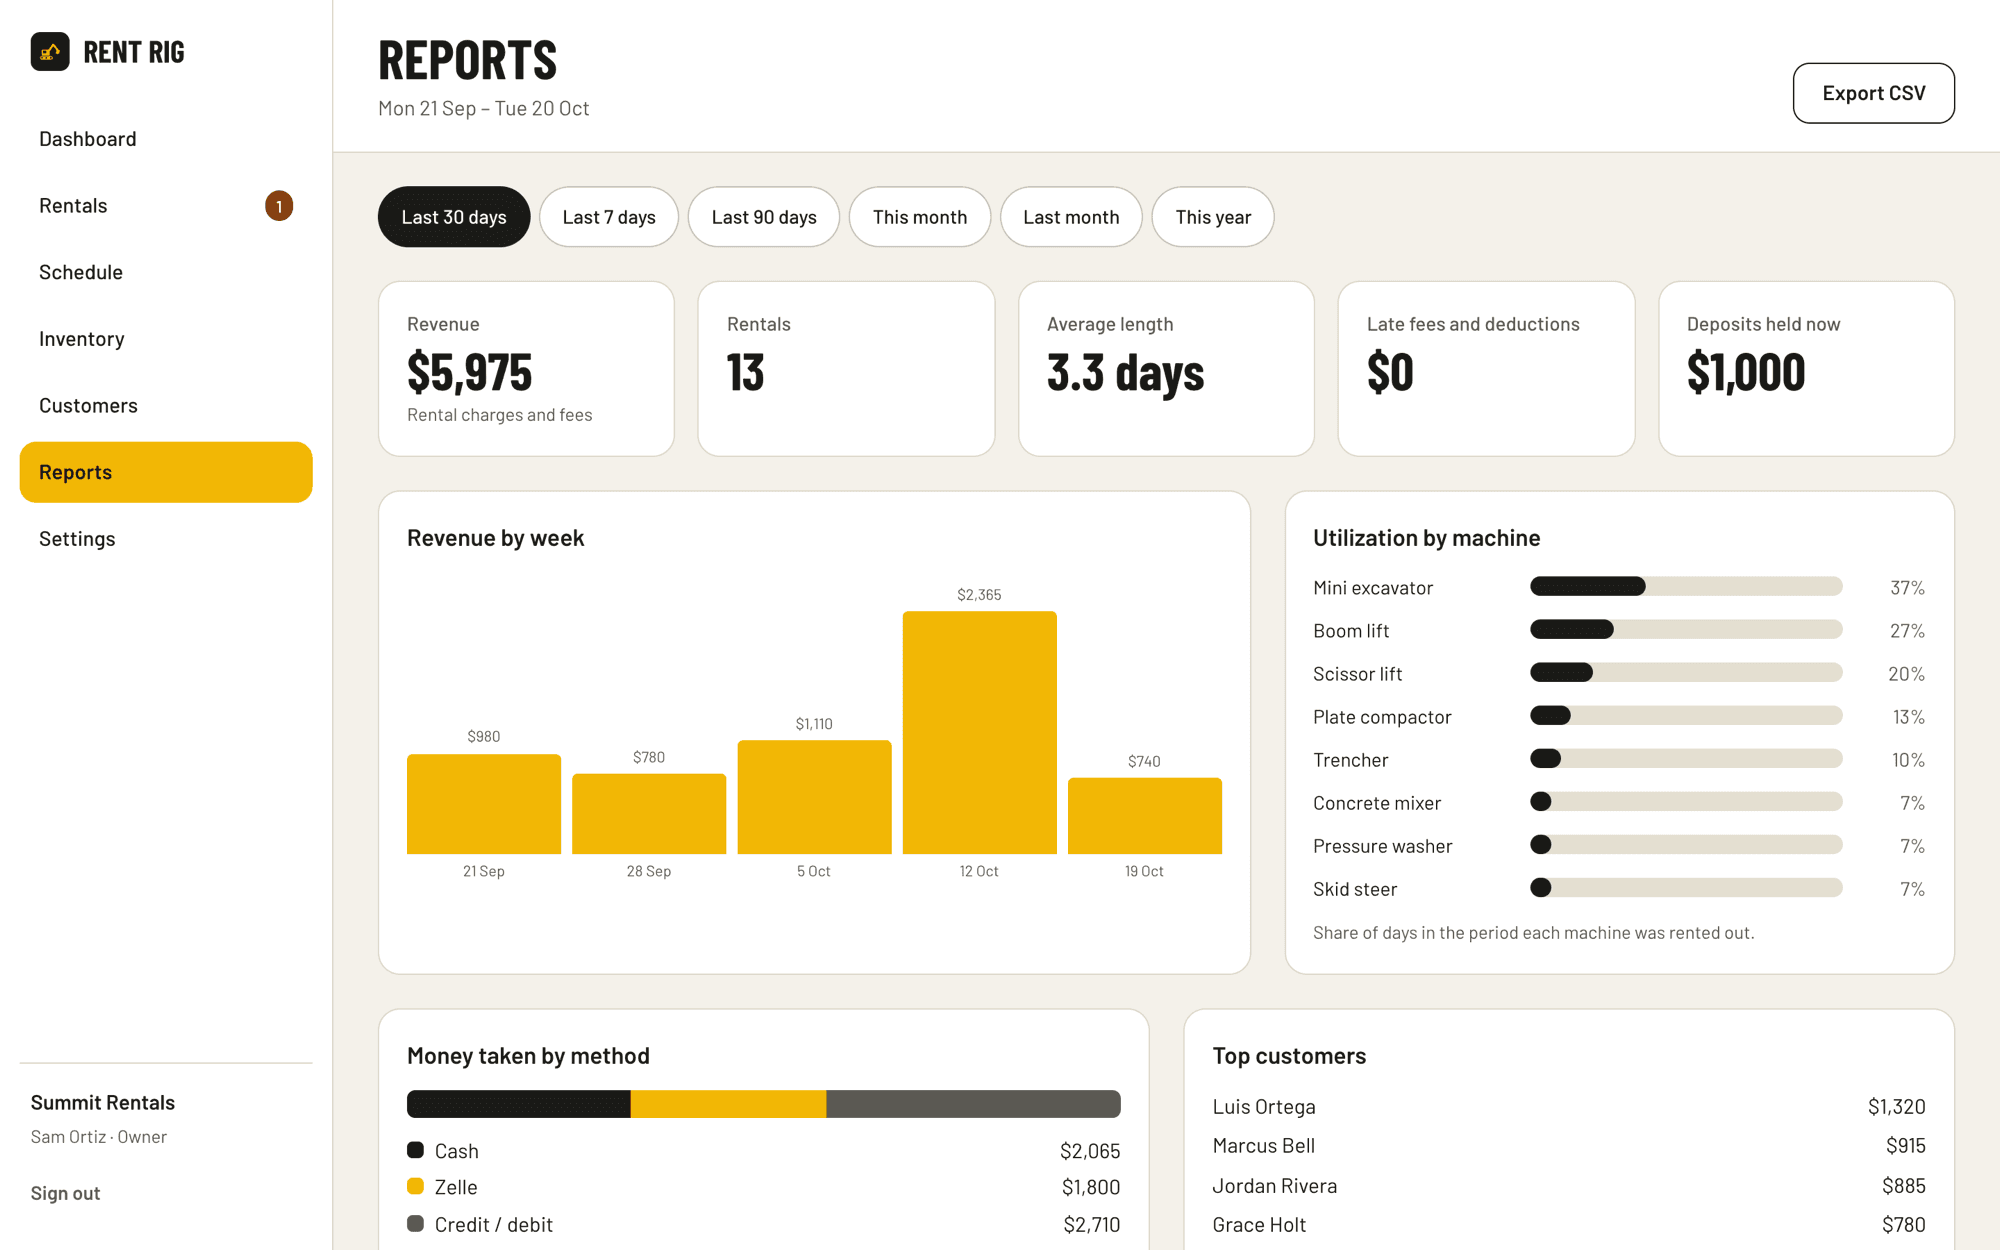Viewport: 2000px width, 1250px height.
Task: Click the Mini excavator utilization bar
Action: point(1686,587)
